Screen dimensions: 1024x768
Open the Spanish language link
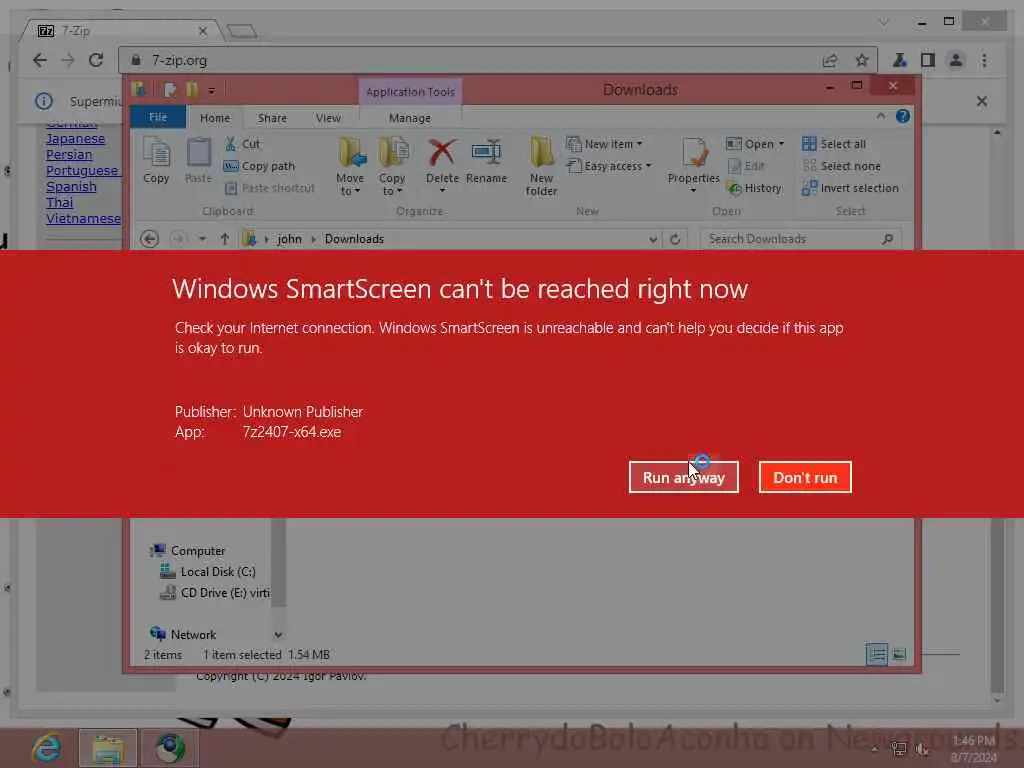(71, 187)
